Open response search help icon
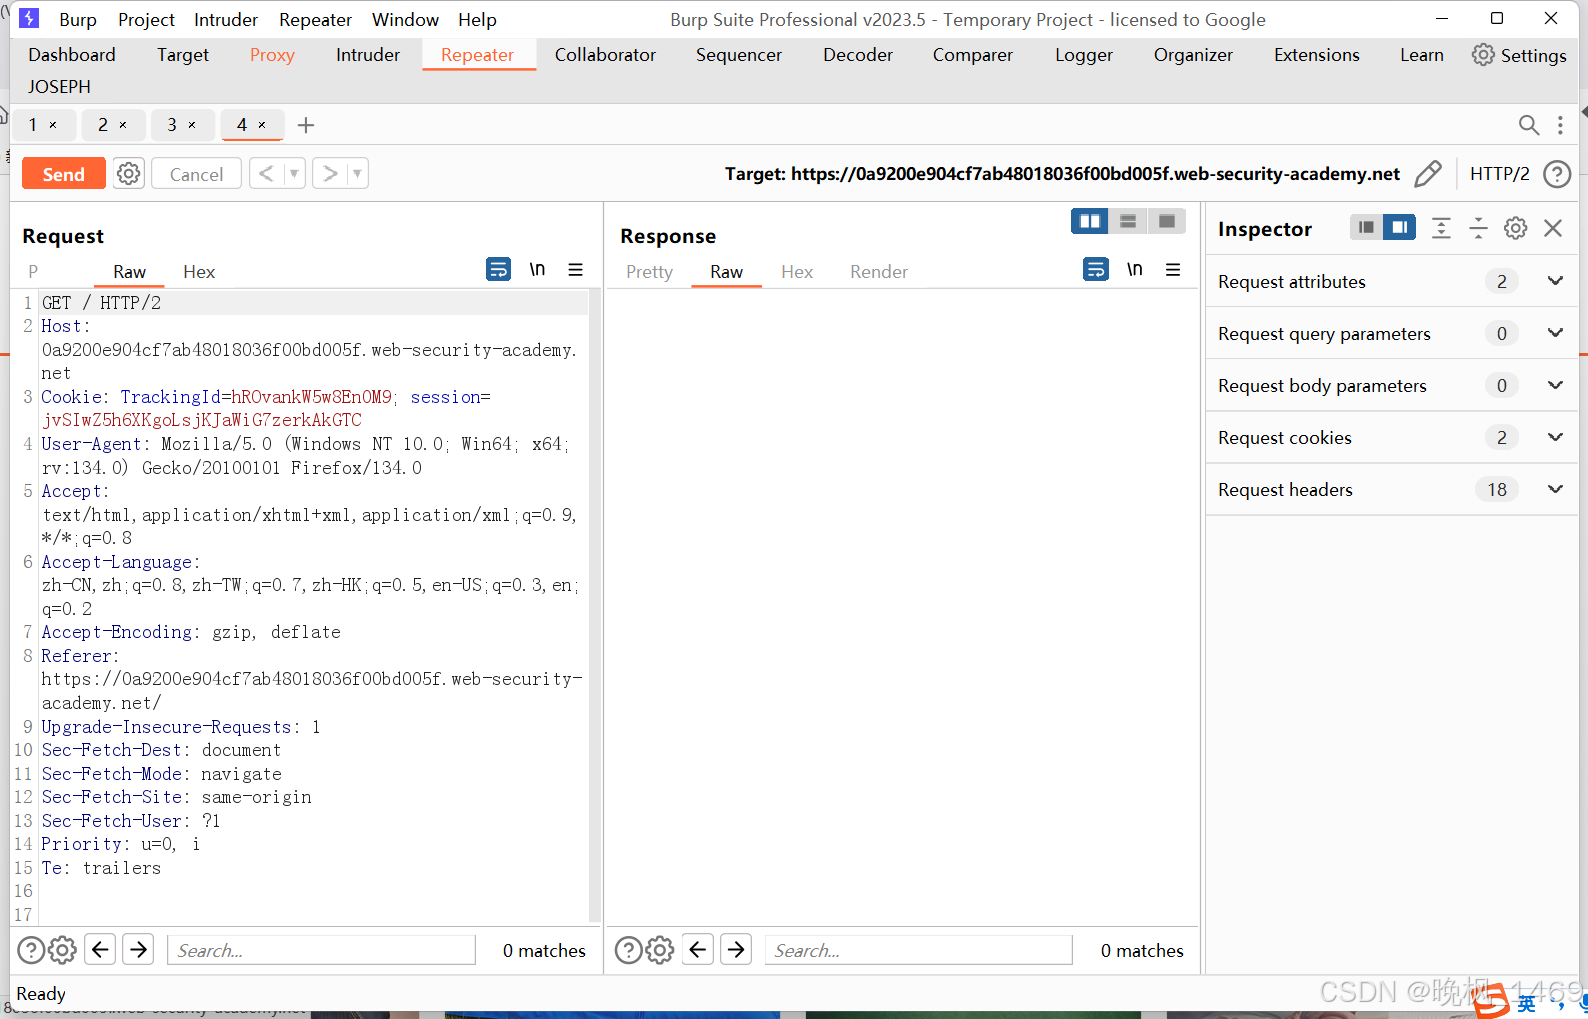This screenshot has height=1019, width=1588. (628, 950)
